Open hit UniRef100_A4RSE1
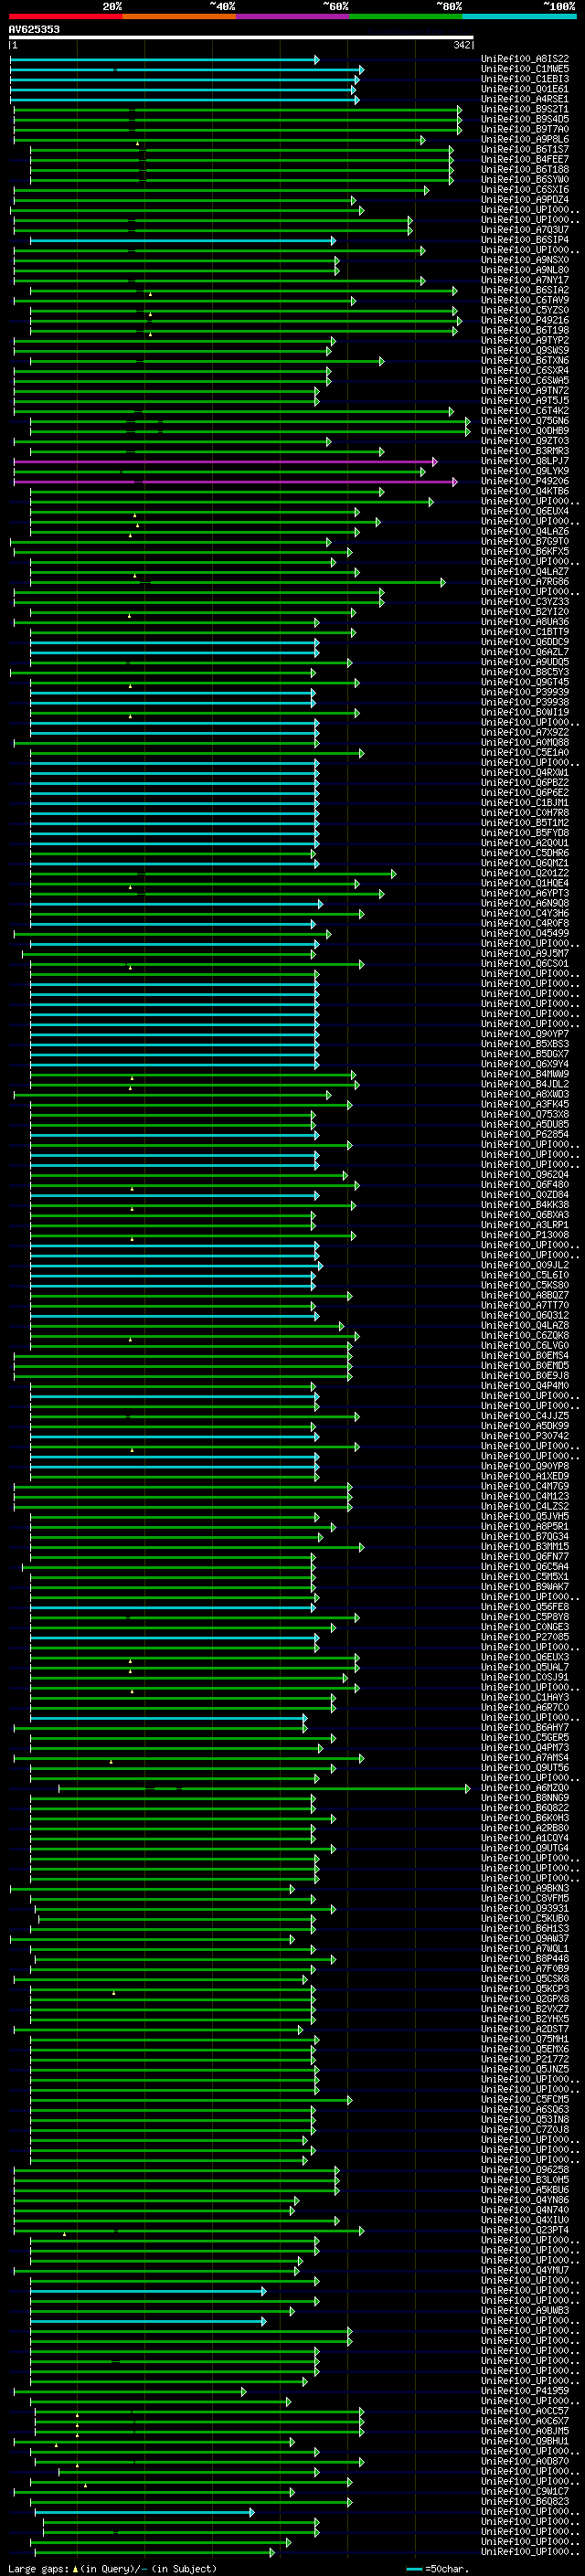This screenshot has width=585, height=2576. [x=525, y=99]
